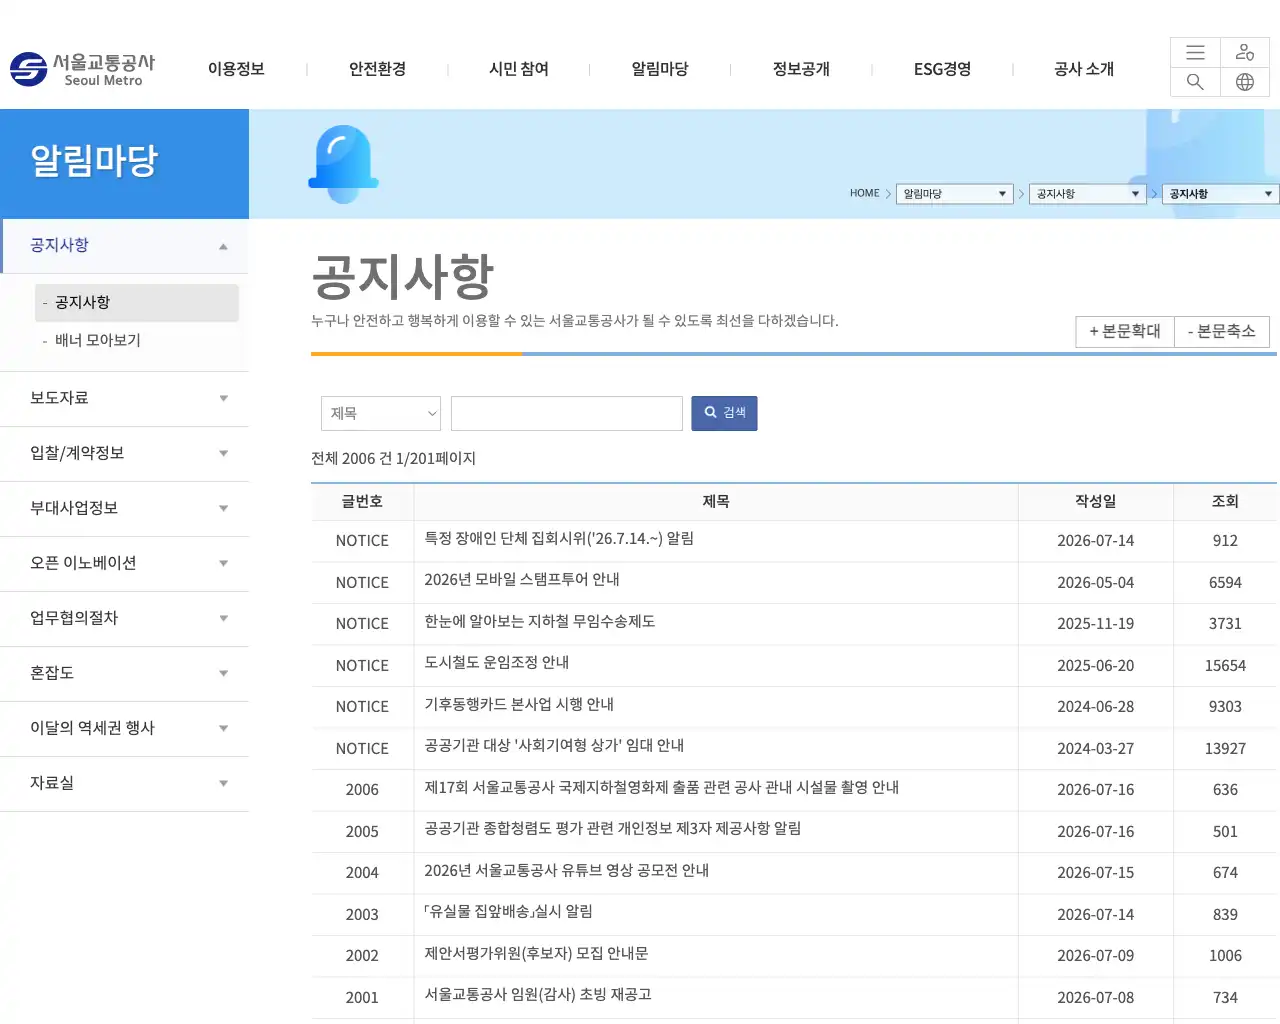Open the 제목 search-type dropdown
The image size is (1280, 1024).
[x=381, y=414]
